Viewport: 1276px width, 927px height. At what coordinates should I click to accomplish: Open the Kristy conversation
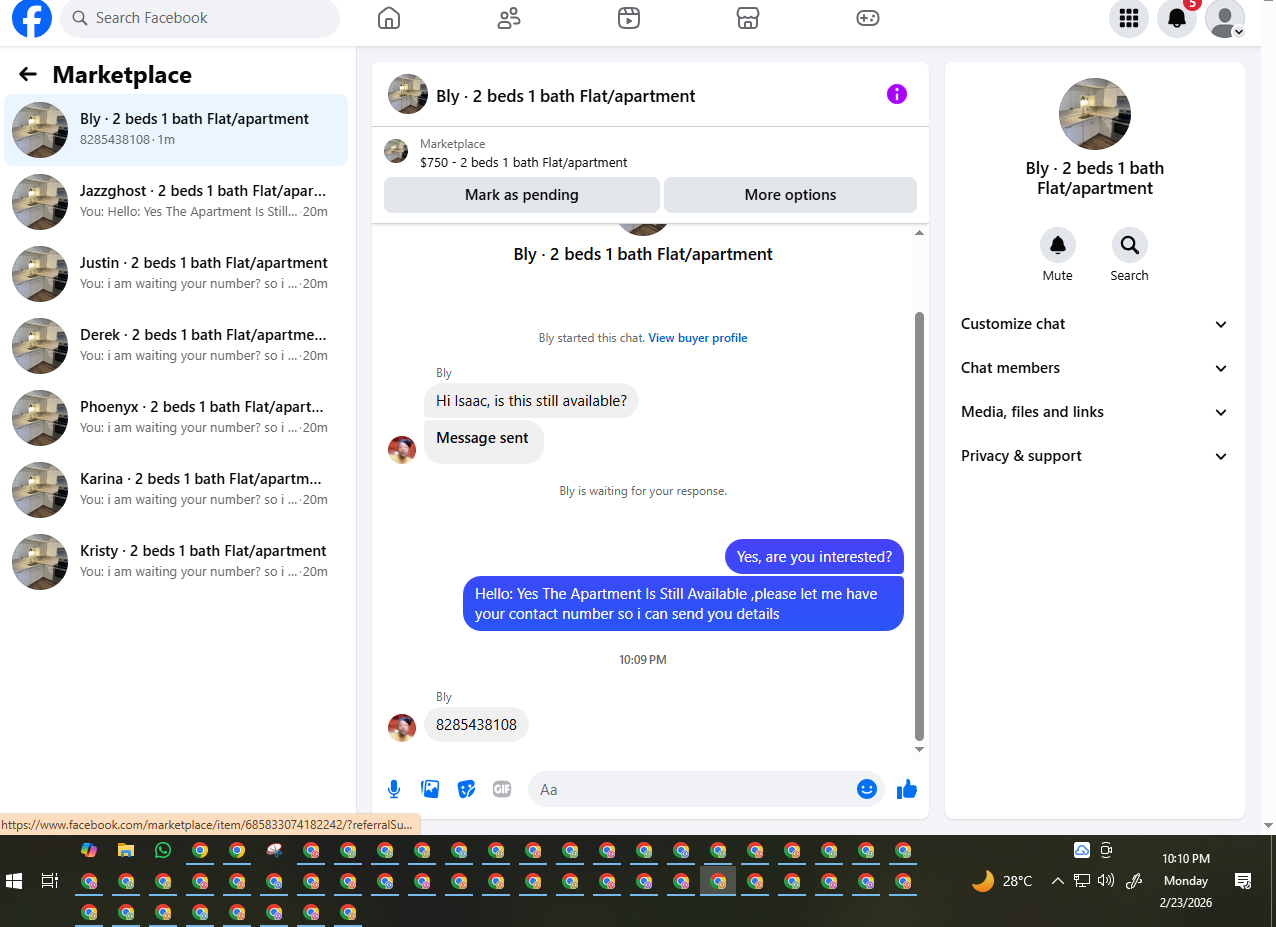coord(176,562)
